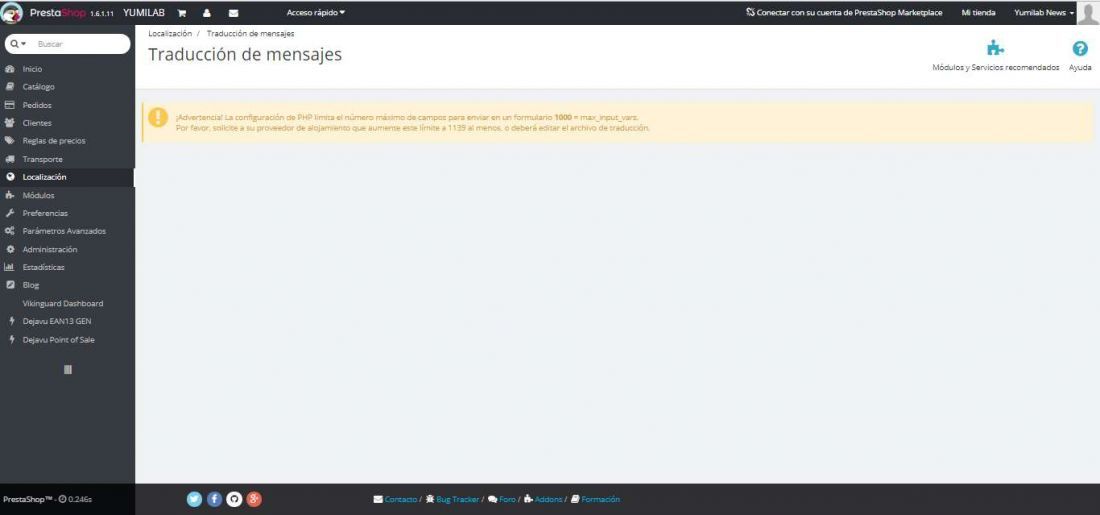Open the Google Plus footer icon
Viewport: 1100px width, 515px height.
coord(255,500)
